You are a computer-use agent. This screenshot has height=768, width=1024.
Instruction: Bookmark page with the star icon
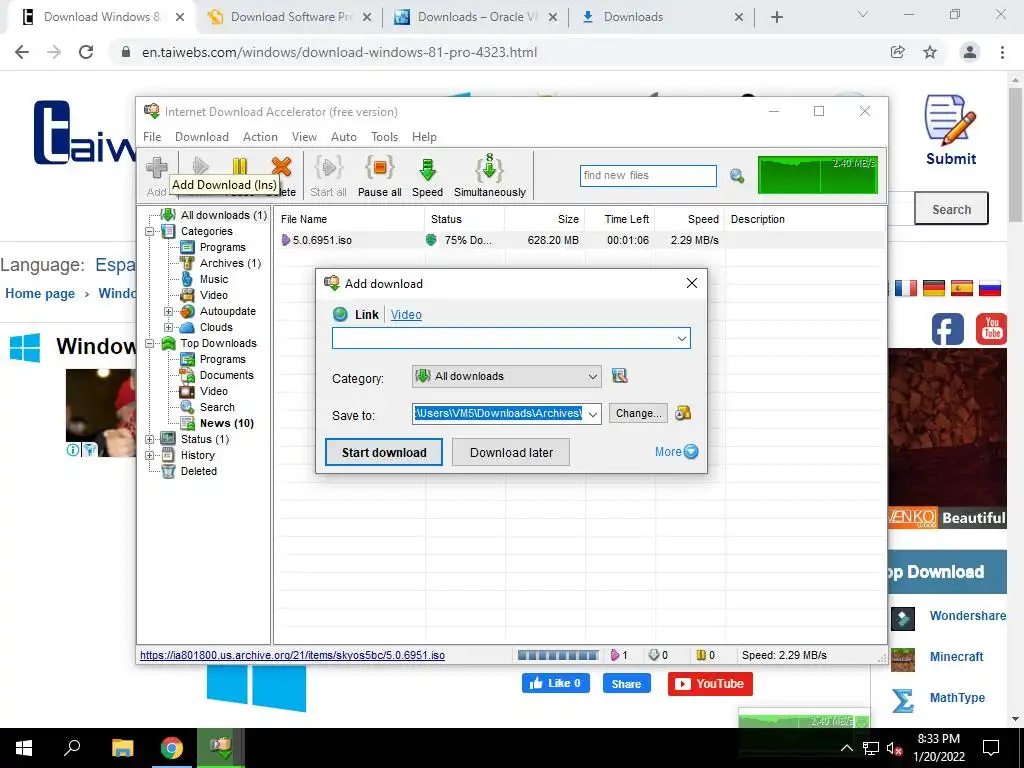(930, 52)
